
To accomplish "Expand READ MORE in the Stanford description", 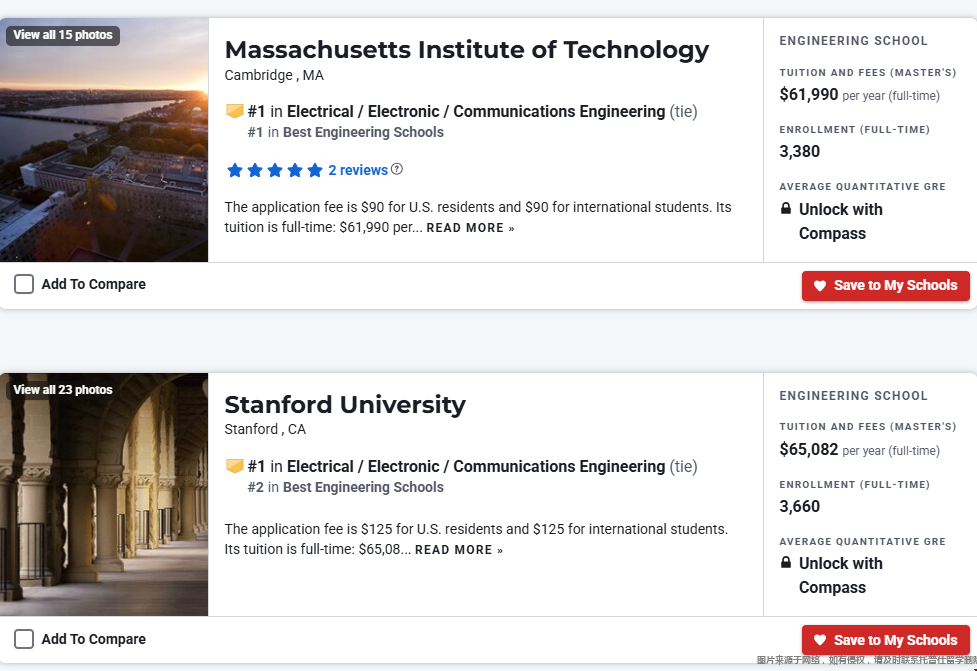I will (459, 550).
